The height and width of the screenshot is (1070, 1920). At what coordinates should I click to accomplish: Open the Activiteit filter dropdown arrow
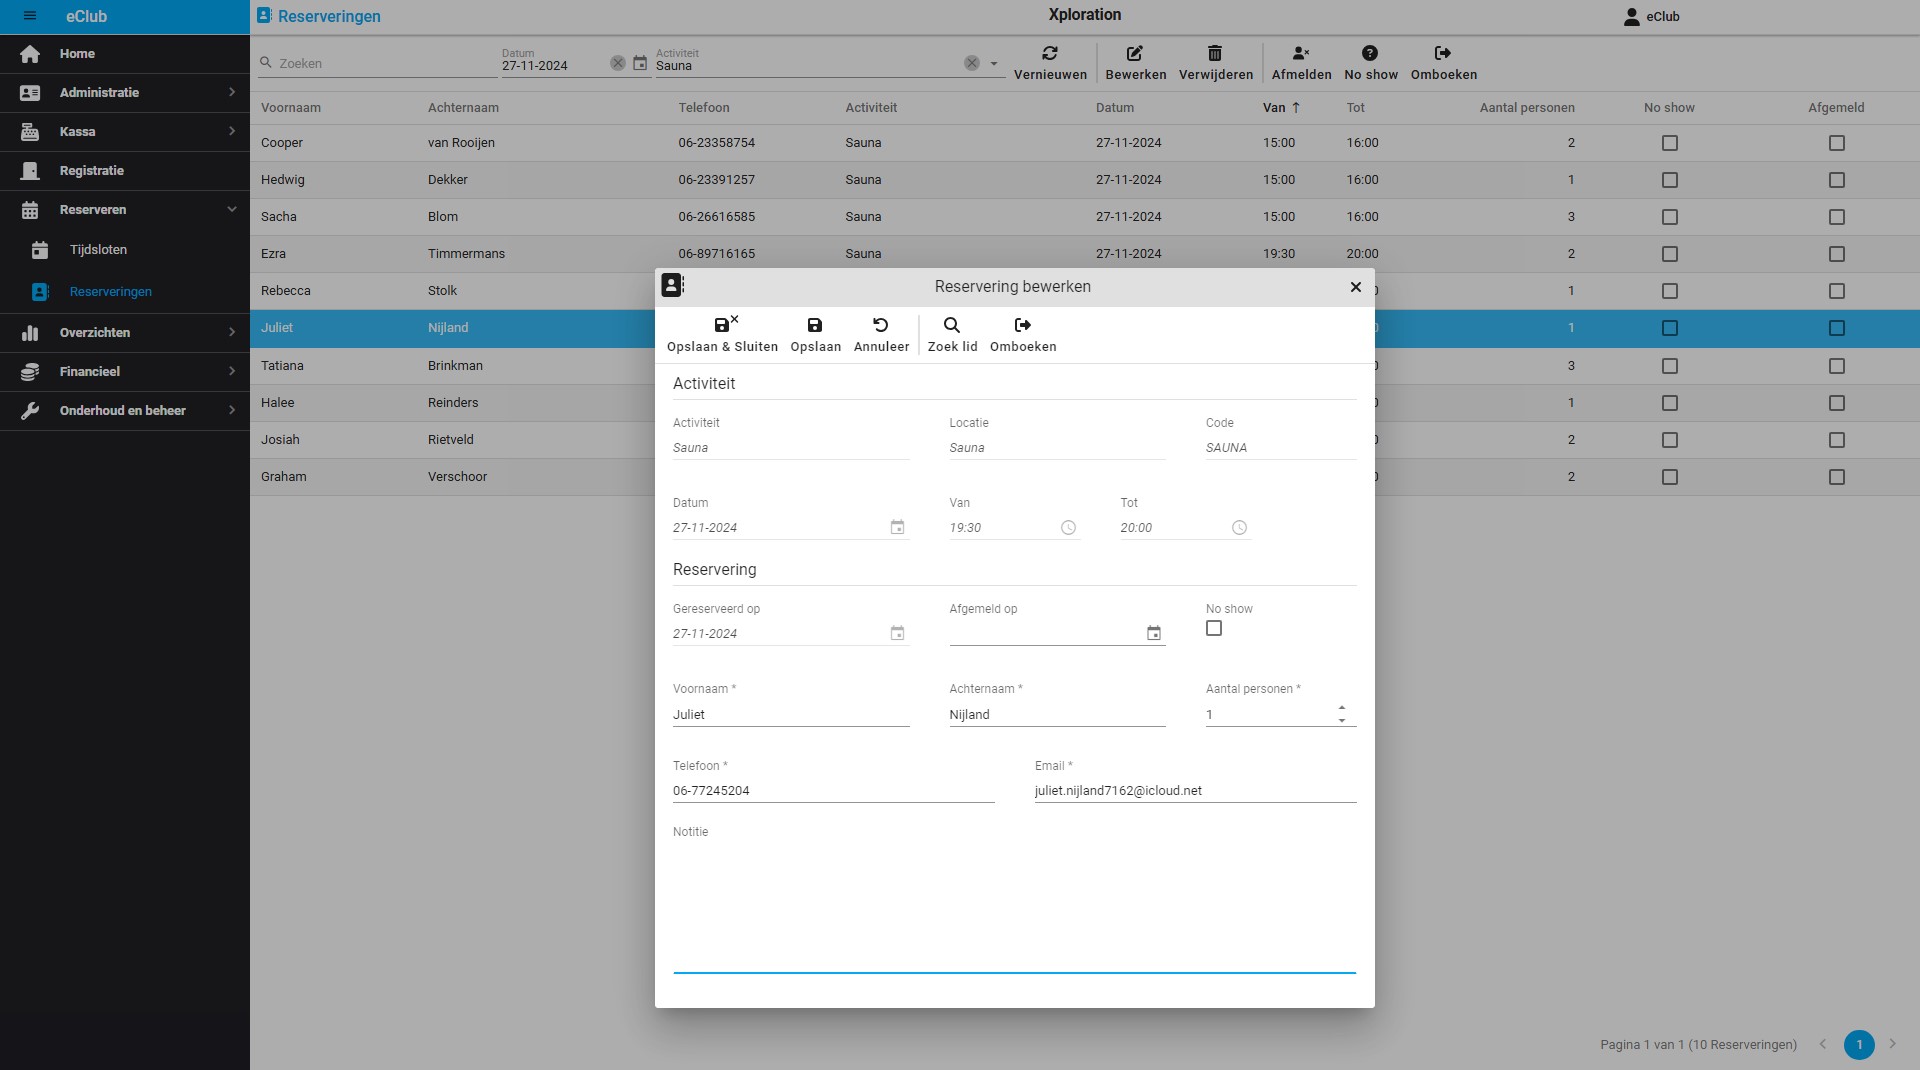(994, 64)
